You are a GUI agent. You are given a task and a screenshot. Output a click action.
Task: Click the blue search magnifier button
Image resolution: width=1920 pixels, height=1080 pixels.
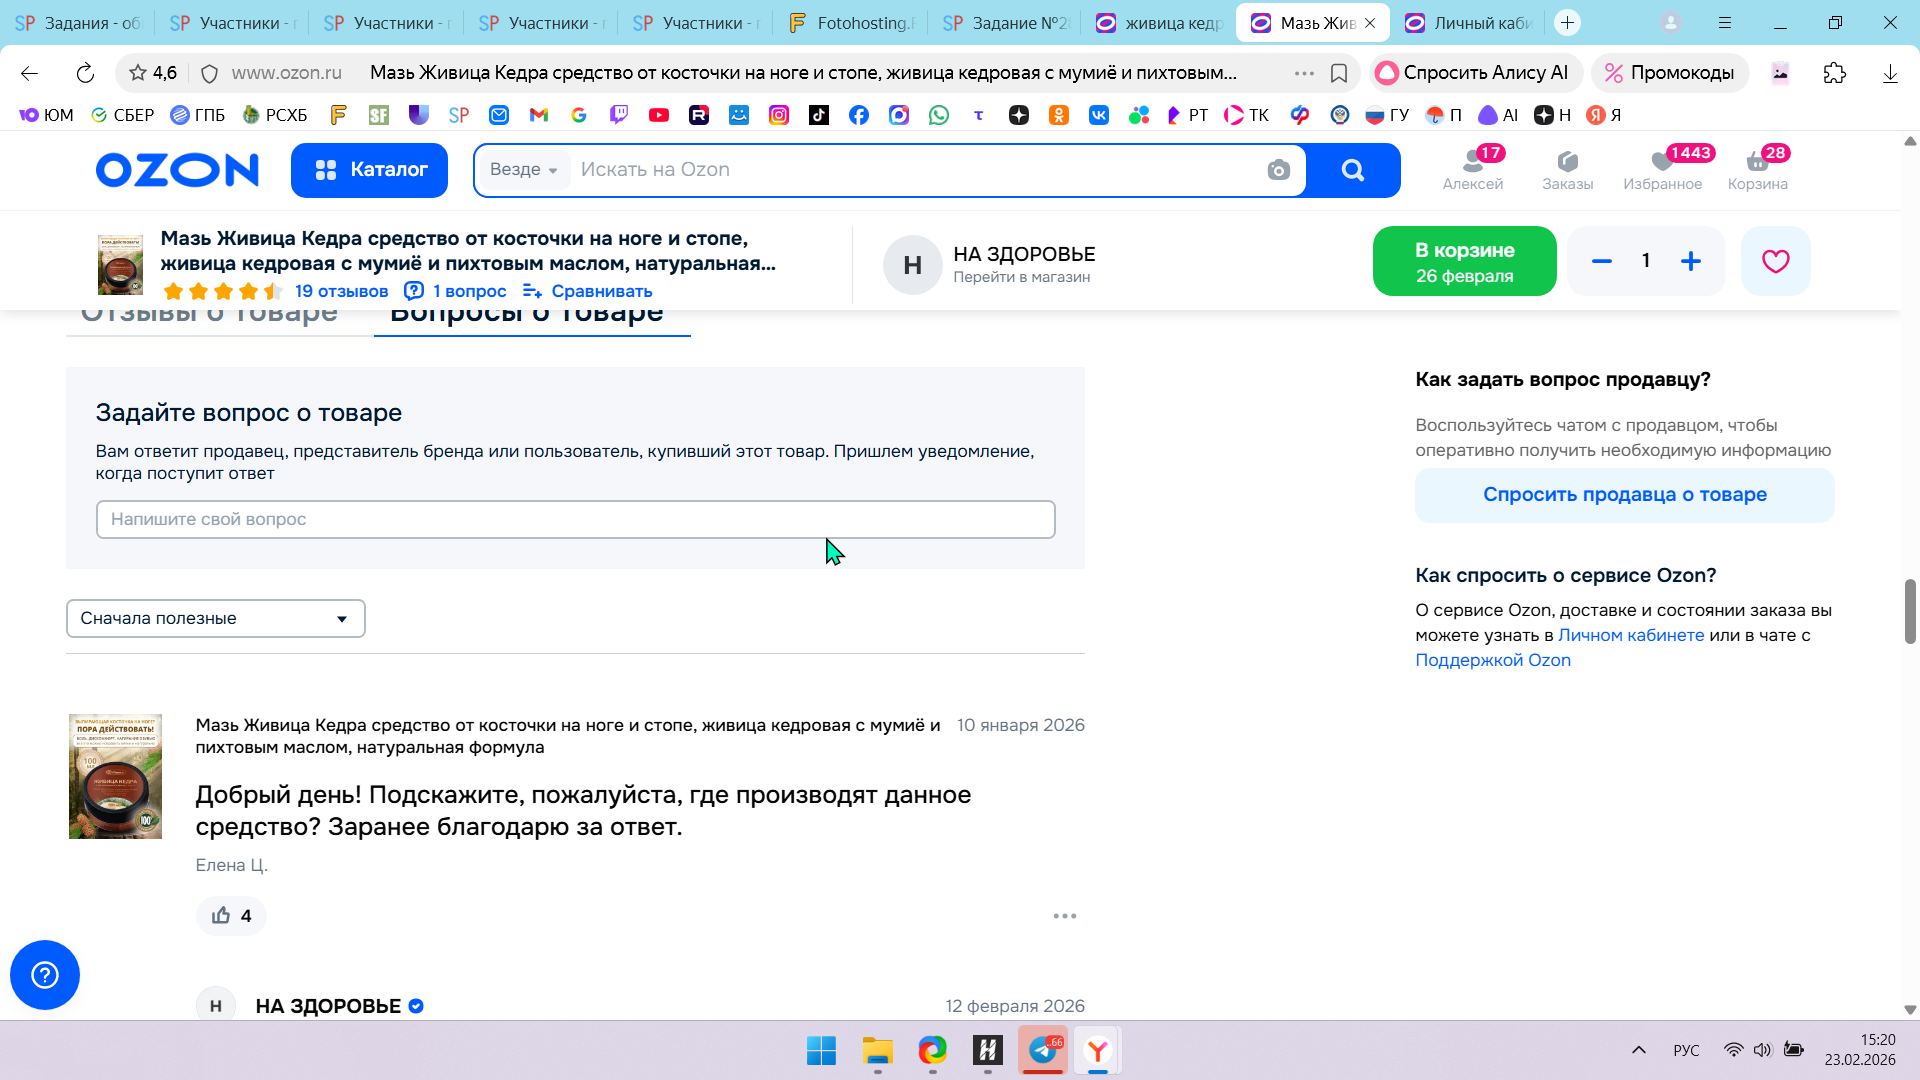click(1352, 170)
